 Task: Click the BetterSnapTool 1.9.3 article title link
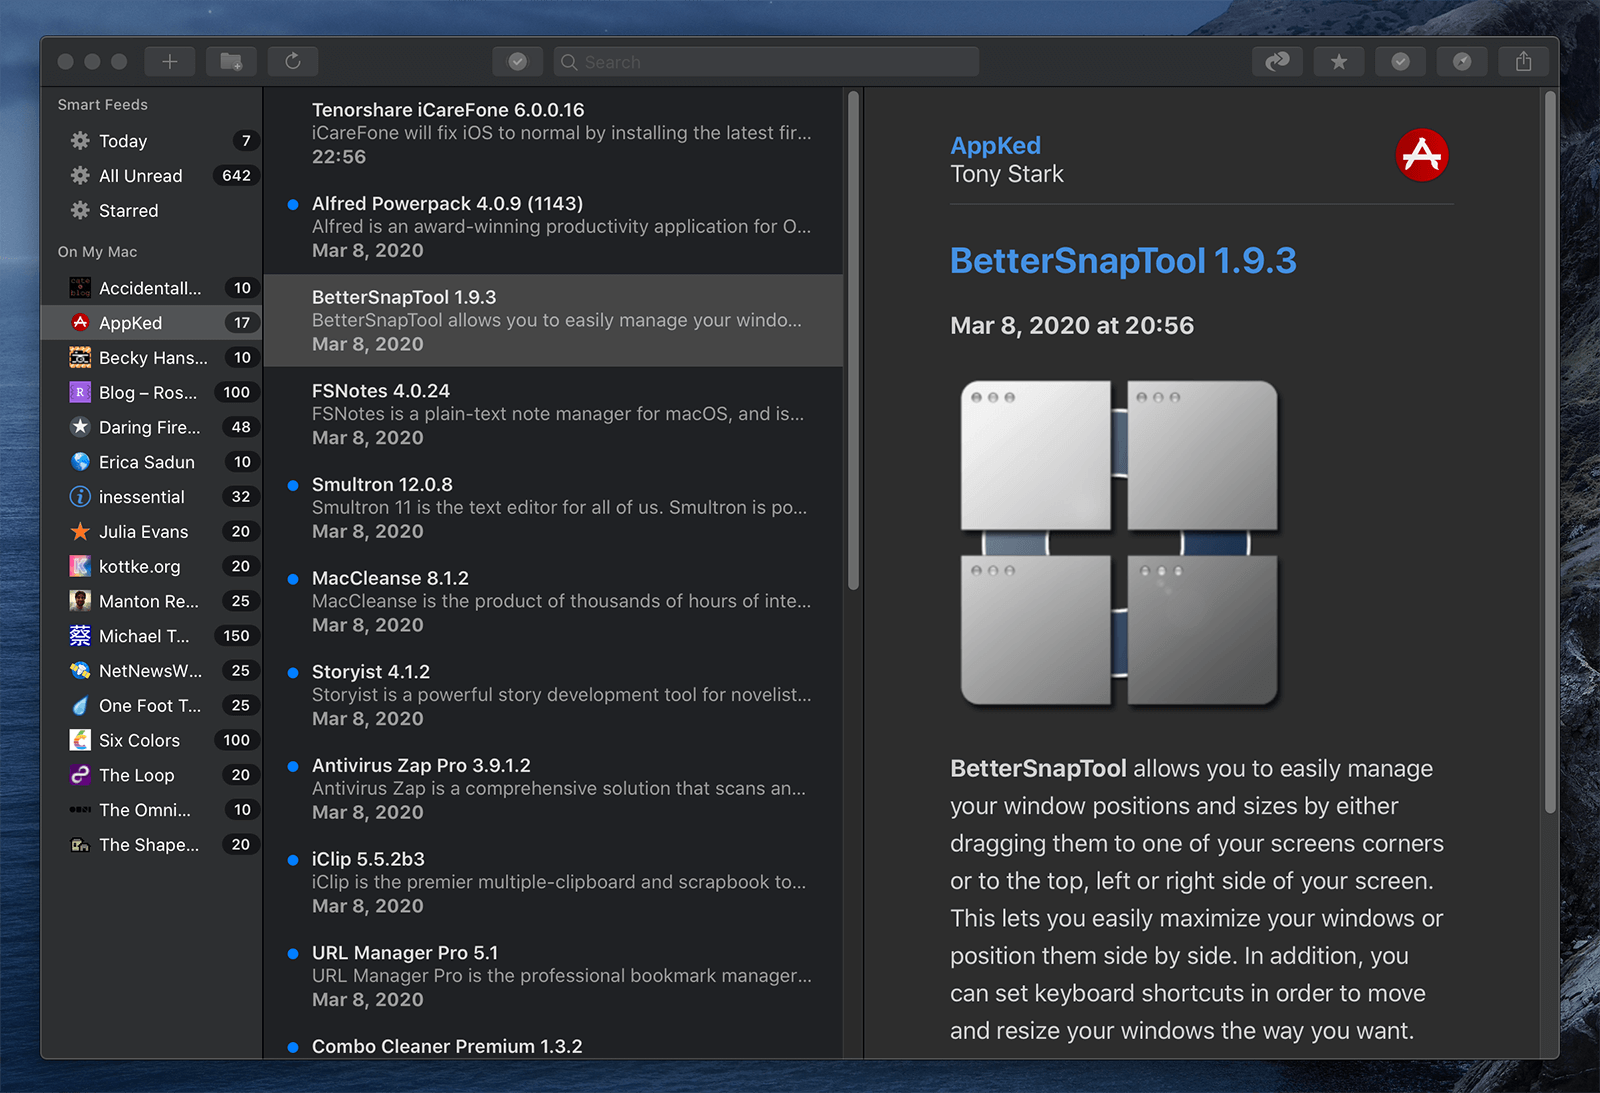point(1123,261)
